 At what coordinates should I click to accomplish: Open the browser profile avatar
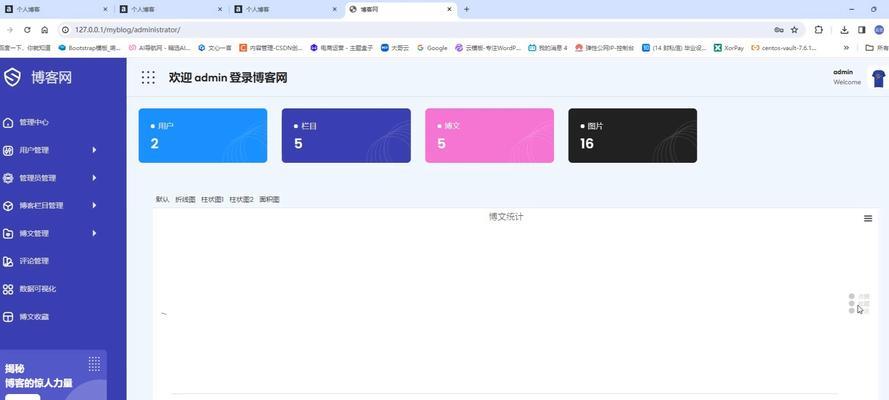coord(879,29)
